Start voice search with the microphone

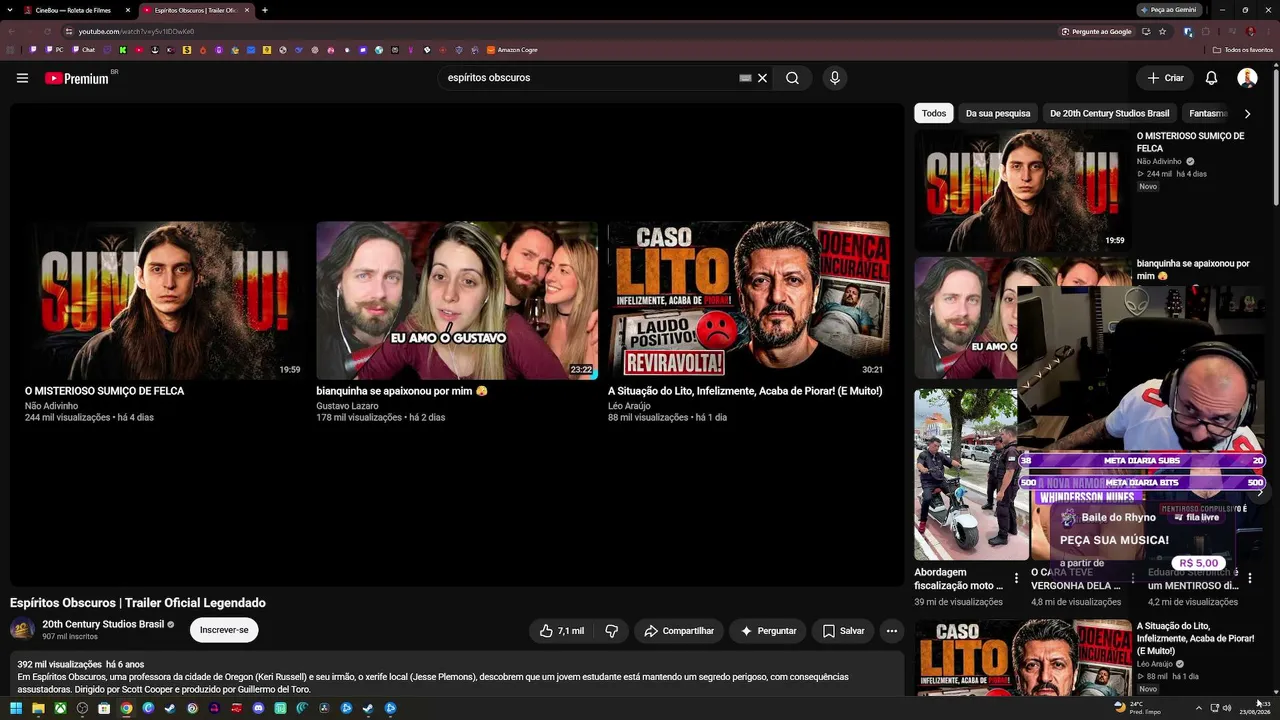click(x=835, y=78)
